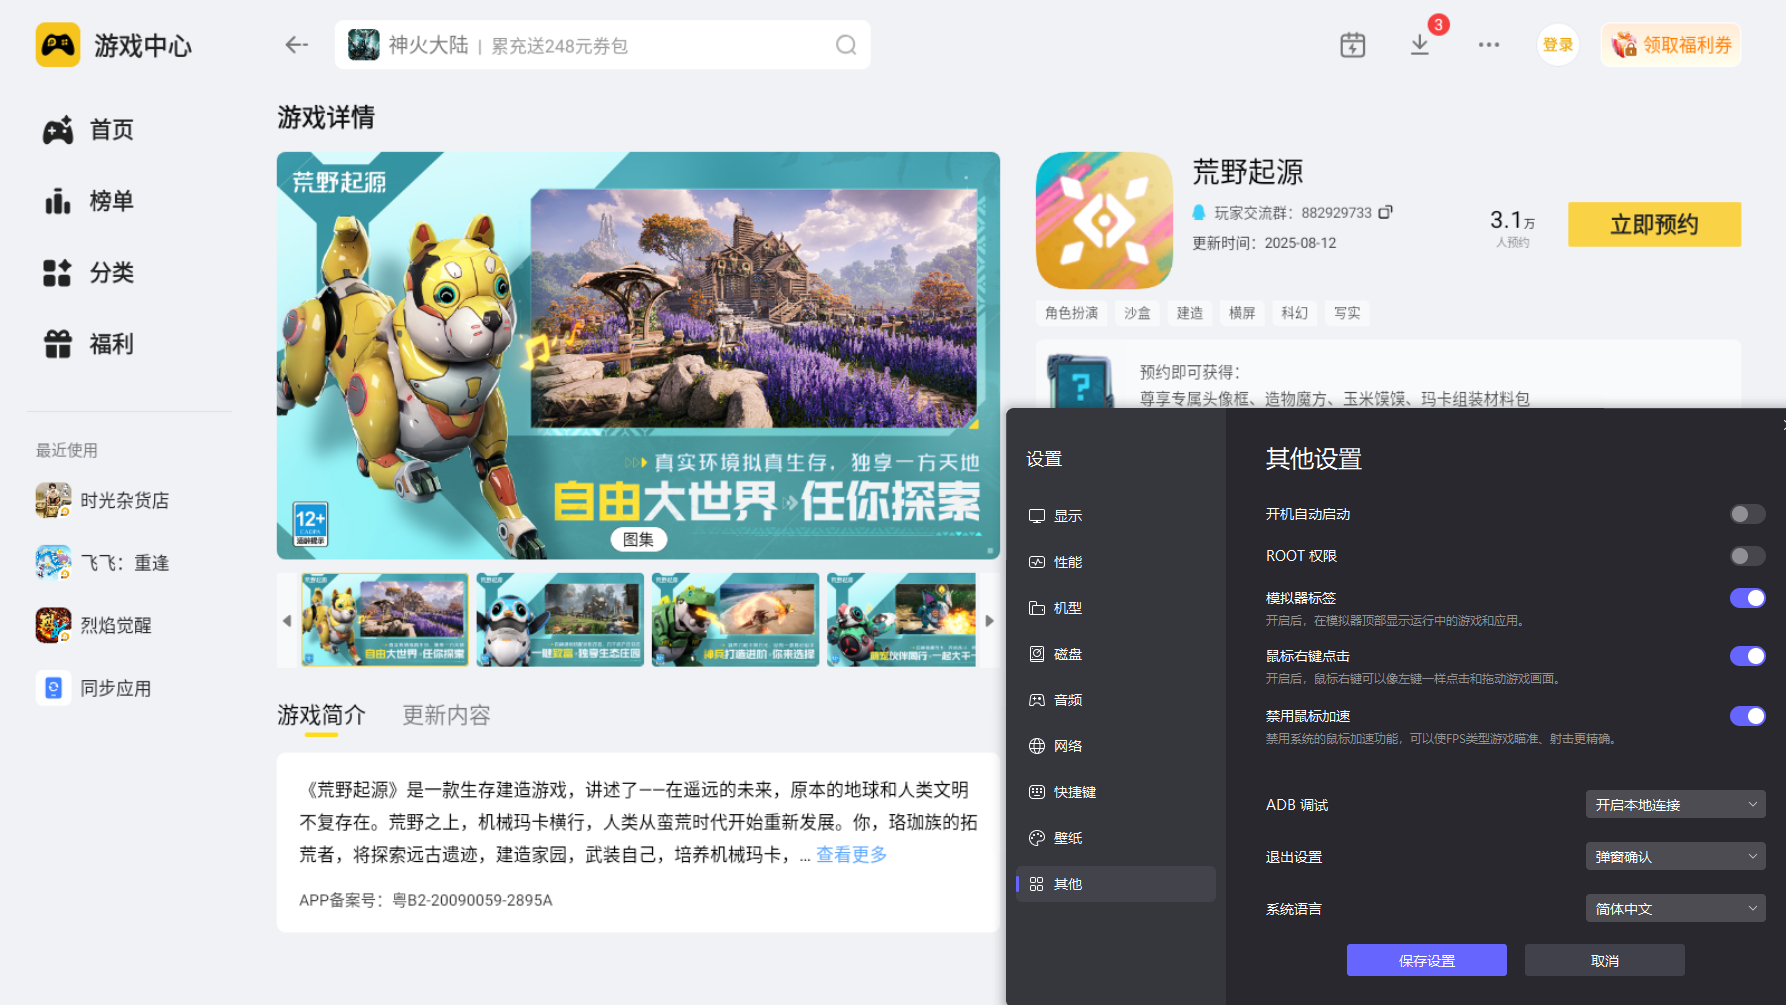Open the download manager icon

click(1419, 44)
